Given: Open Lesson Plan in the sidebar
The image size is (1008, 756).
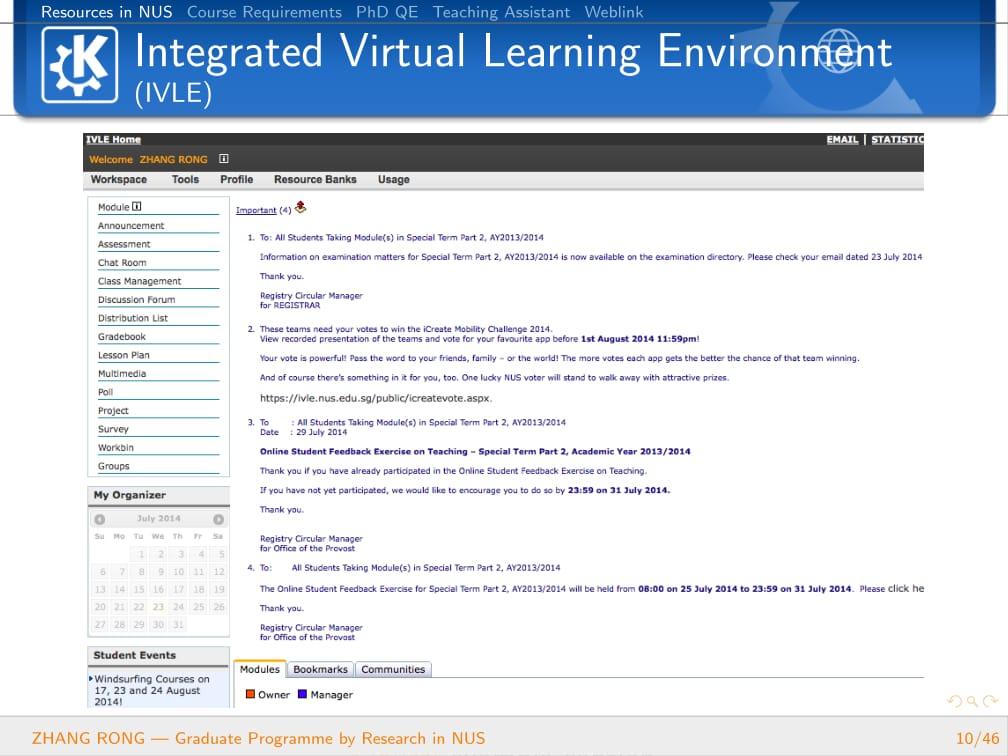Looking at the screenshot, I should [123, 355].
